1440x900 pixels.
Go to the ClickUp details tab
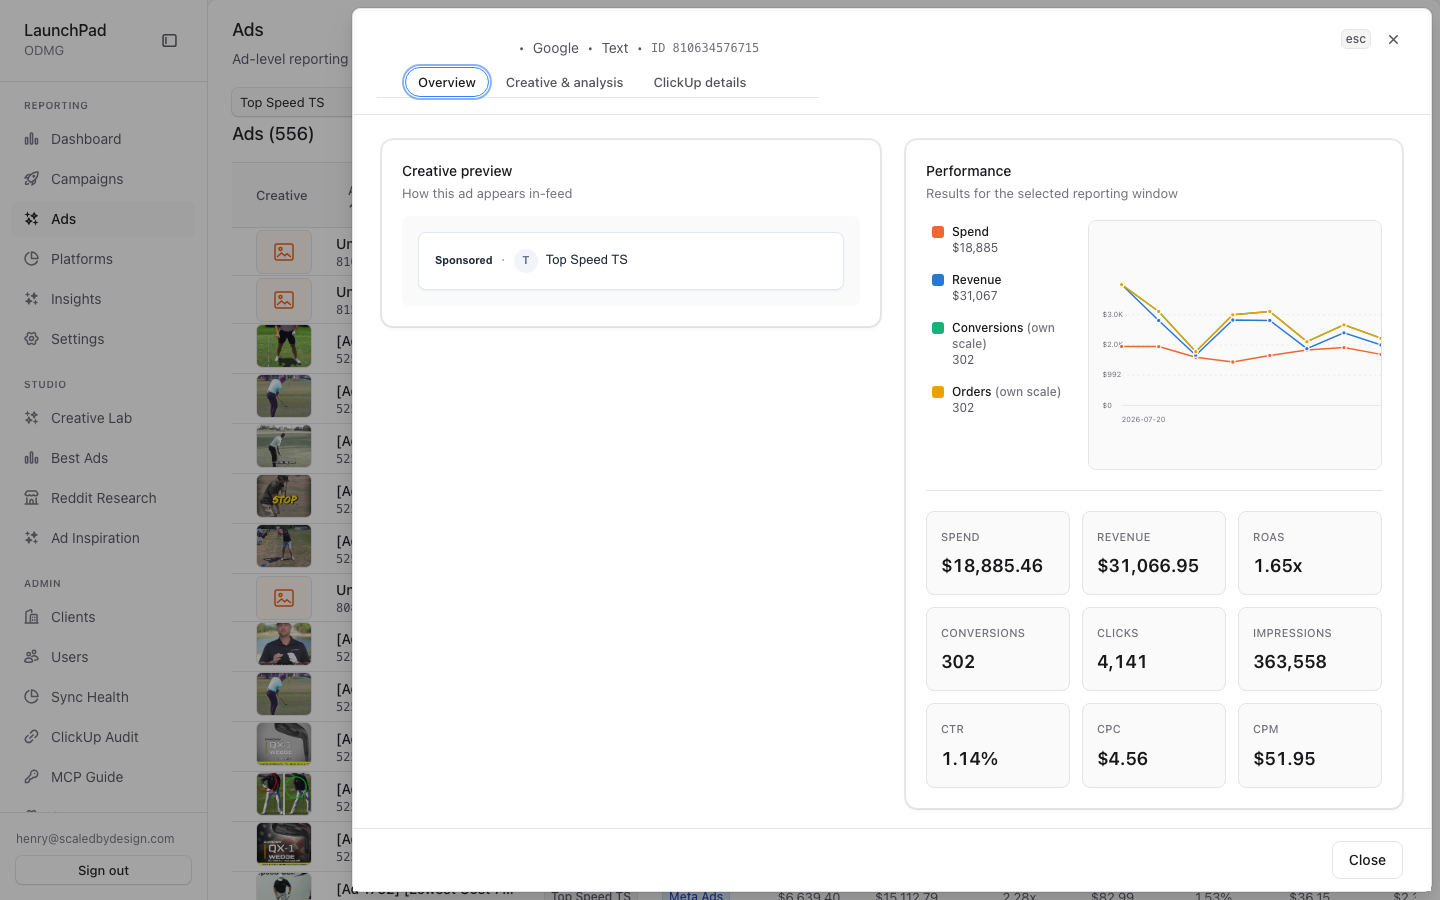pyautogui.click(x=700, y=82)
